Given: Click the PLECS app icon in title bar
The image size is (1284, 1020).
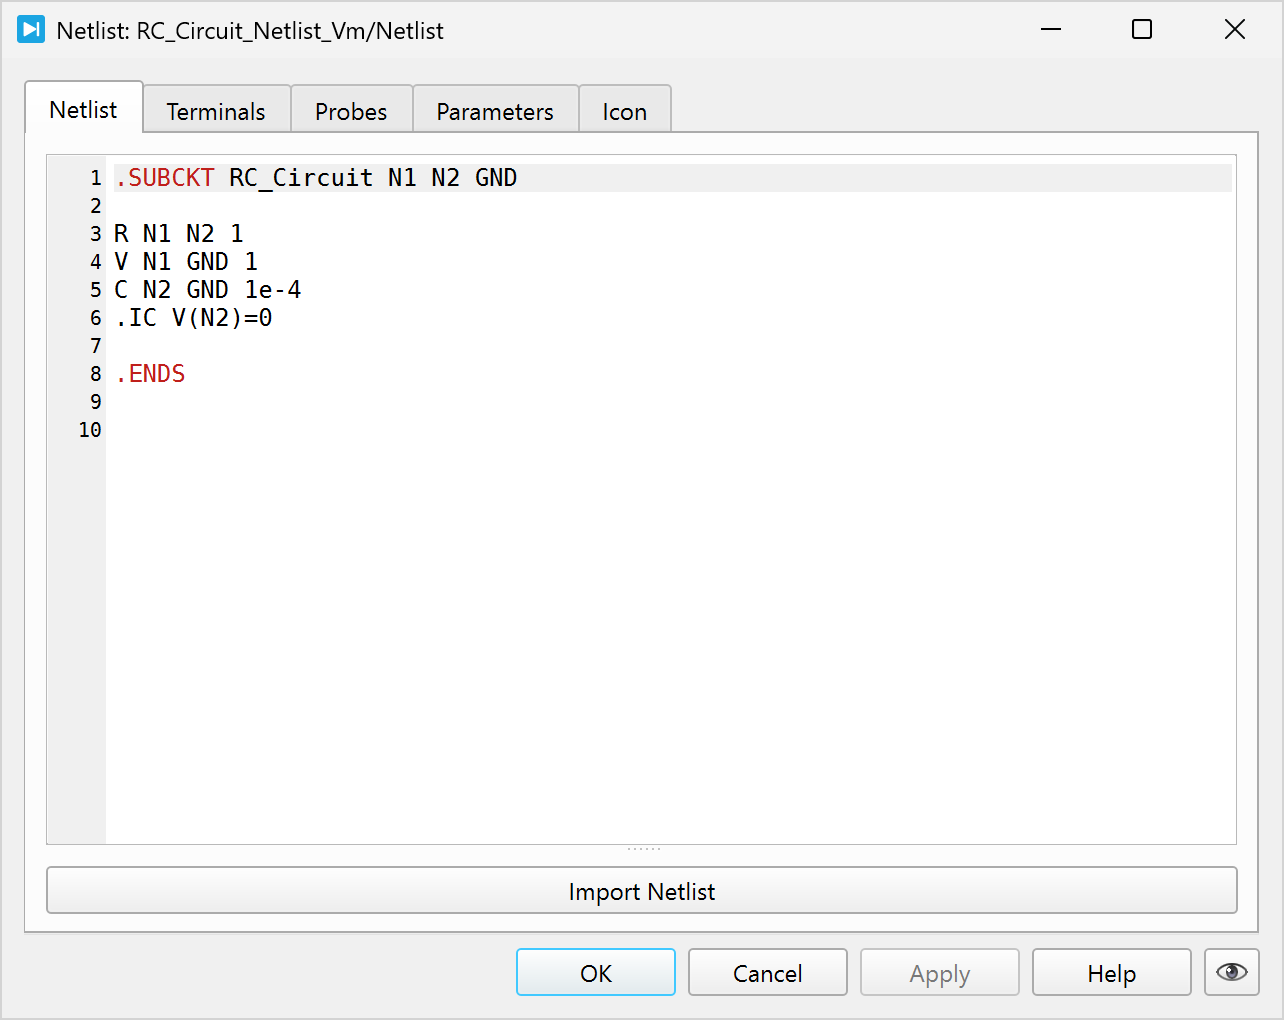Looking at the screenshot, I should (x=31, y=30).
